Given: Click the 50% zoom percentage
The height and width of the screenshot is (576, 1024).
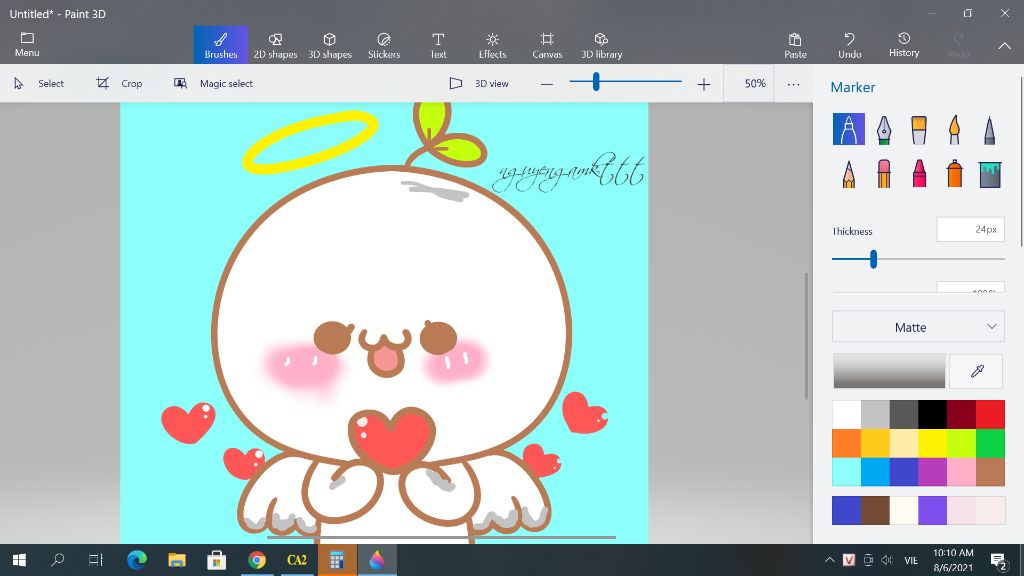Looking at the screenshot, I should pyautogui.click(x=755, y=84).
